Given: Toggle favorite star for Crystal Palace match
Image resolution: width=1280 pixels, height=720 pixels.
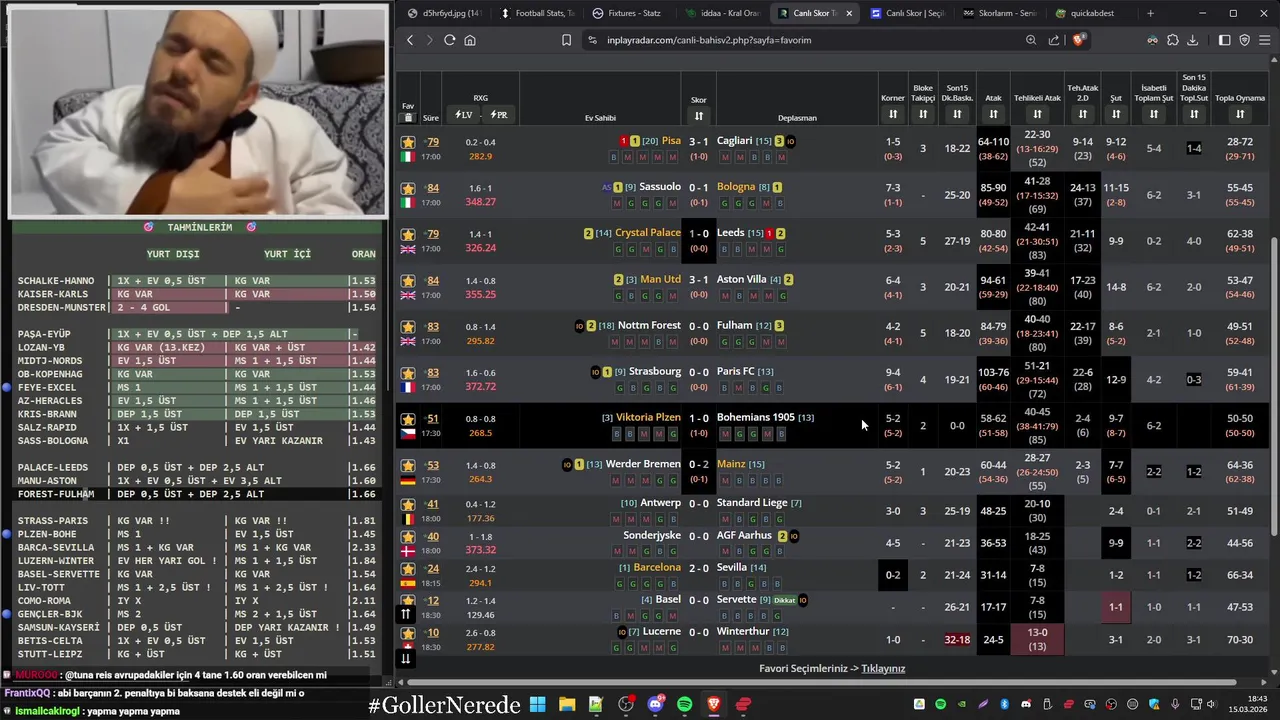Looking at the screenshot, I should point(408,234).
